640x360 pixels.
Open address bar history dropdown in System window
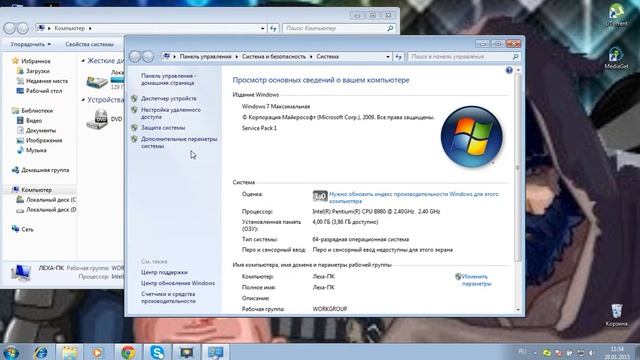click(388, 57)
